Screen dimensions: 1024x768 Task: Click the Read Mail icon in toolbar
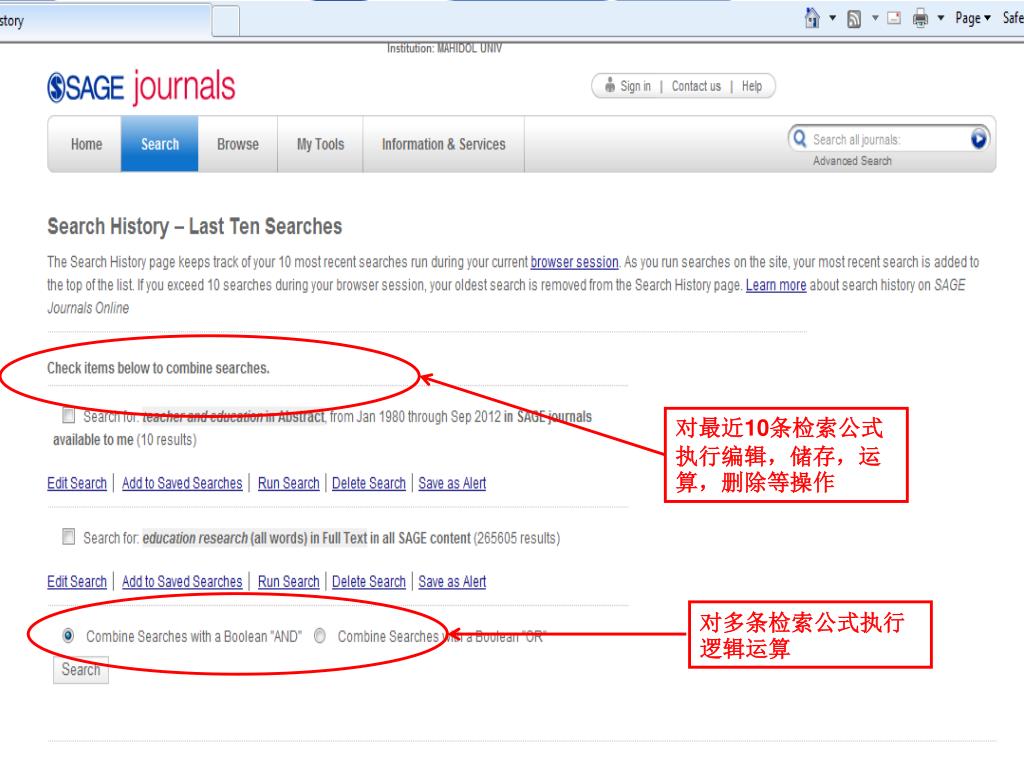(894, 18)
